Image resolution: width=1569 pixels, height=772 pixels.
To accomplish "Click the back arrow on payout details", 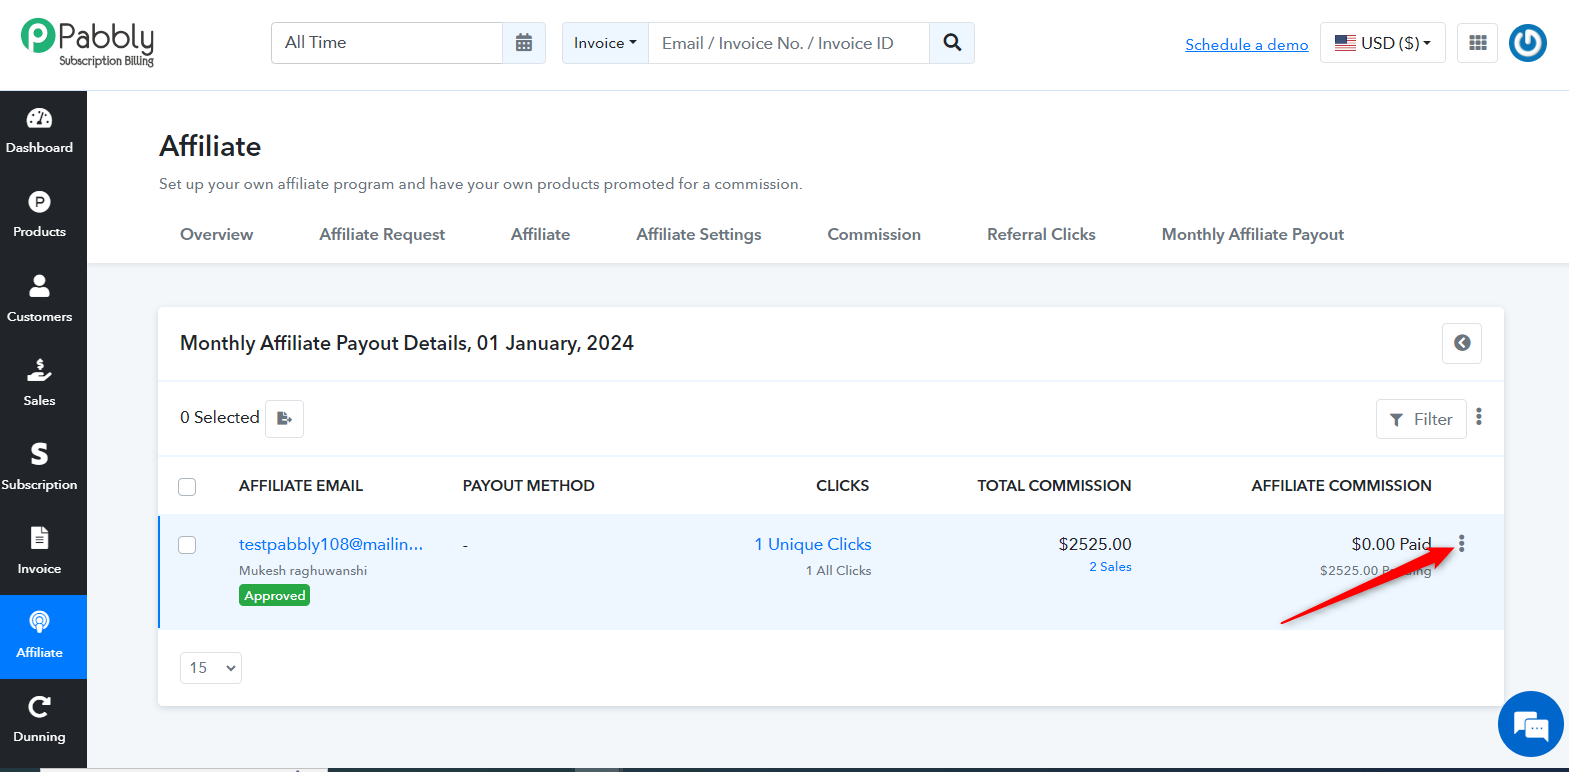I will (1462, 343).
